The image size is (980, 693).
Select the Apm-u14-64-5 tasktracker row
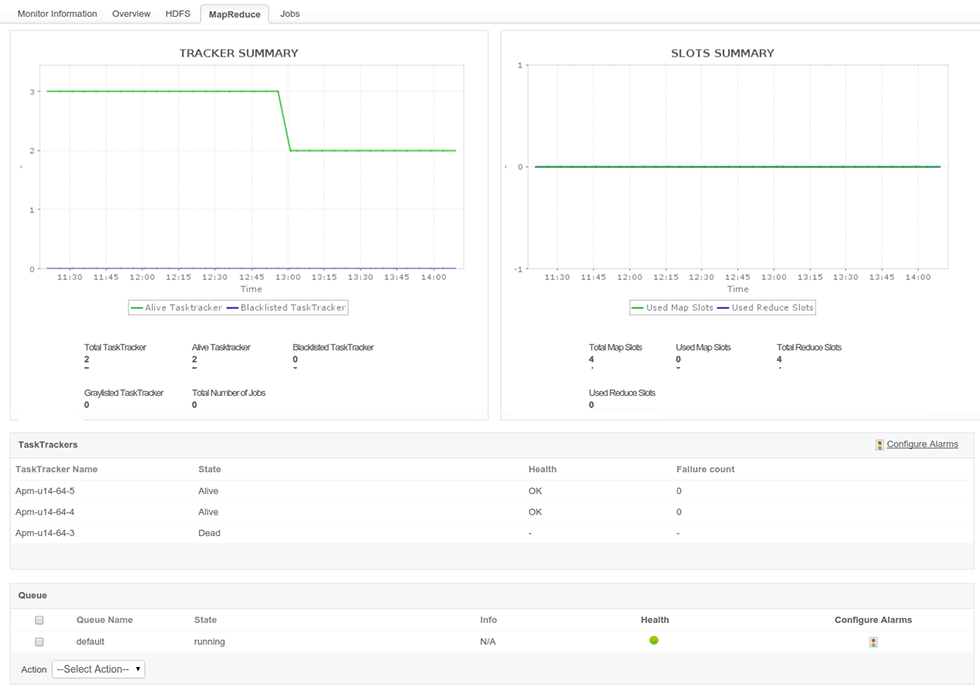tap(492, 491)
